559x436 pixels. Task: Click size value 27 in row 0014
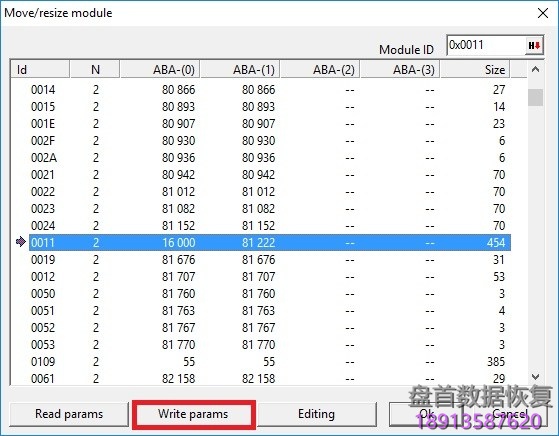coord(499,89)
